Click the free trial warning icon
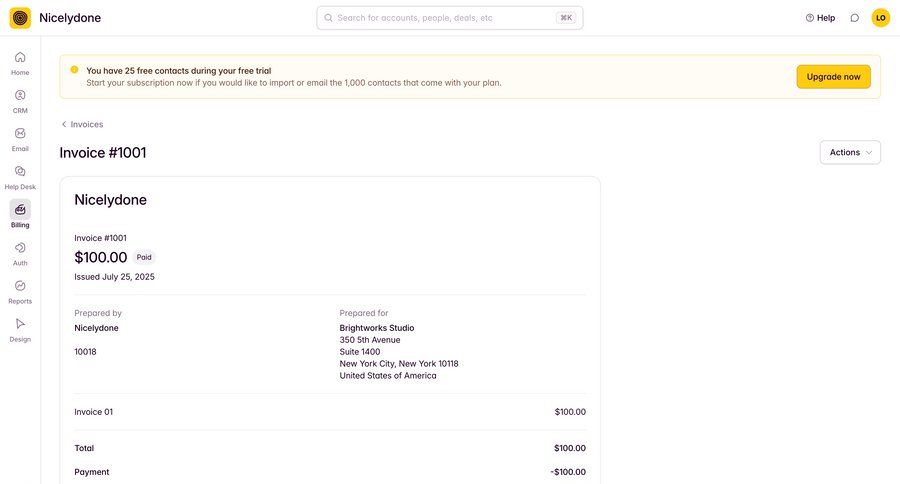Image resolution: width=900 pixels, height=484 pixels. (x=74, y=70)
